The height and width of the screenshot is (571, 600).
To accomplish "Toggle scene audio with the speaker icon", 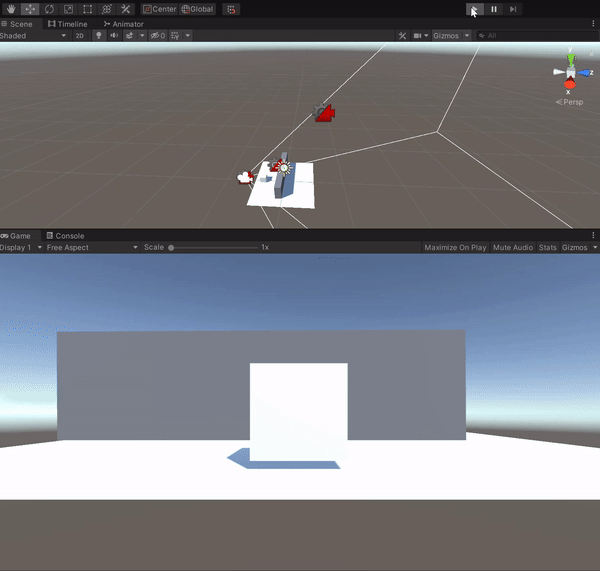I will [x=114, y=36].
